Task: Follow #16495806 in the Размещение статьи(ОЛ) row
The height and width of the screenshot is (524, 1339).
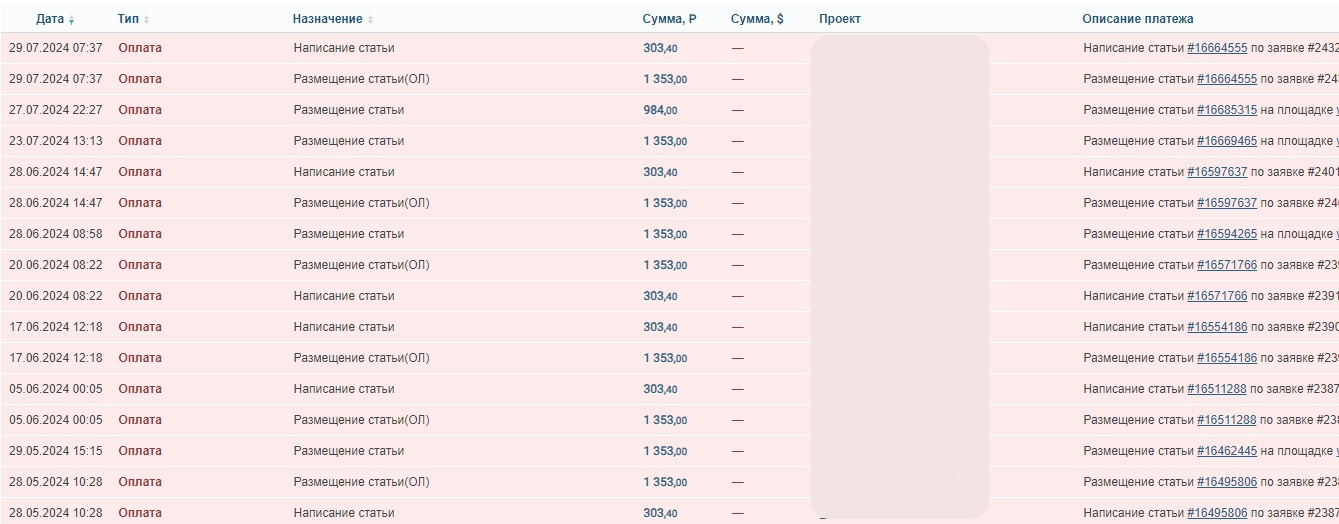Action: (1227, 482)
